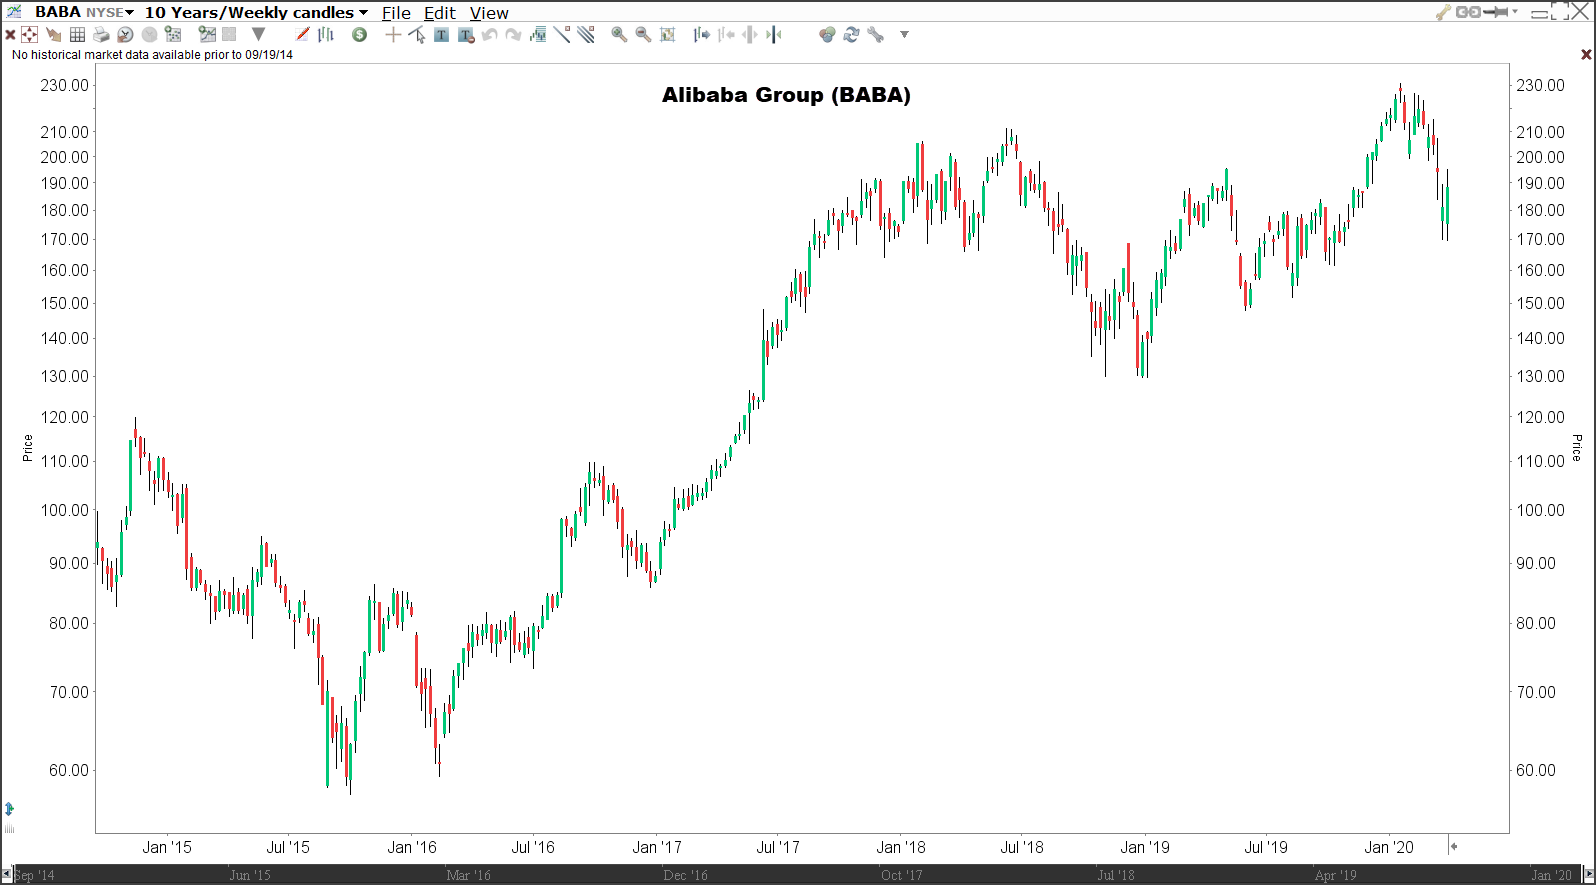
Task: Select the red pencil drawing tool
Action: point(303,35)
